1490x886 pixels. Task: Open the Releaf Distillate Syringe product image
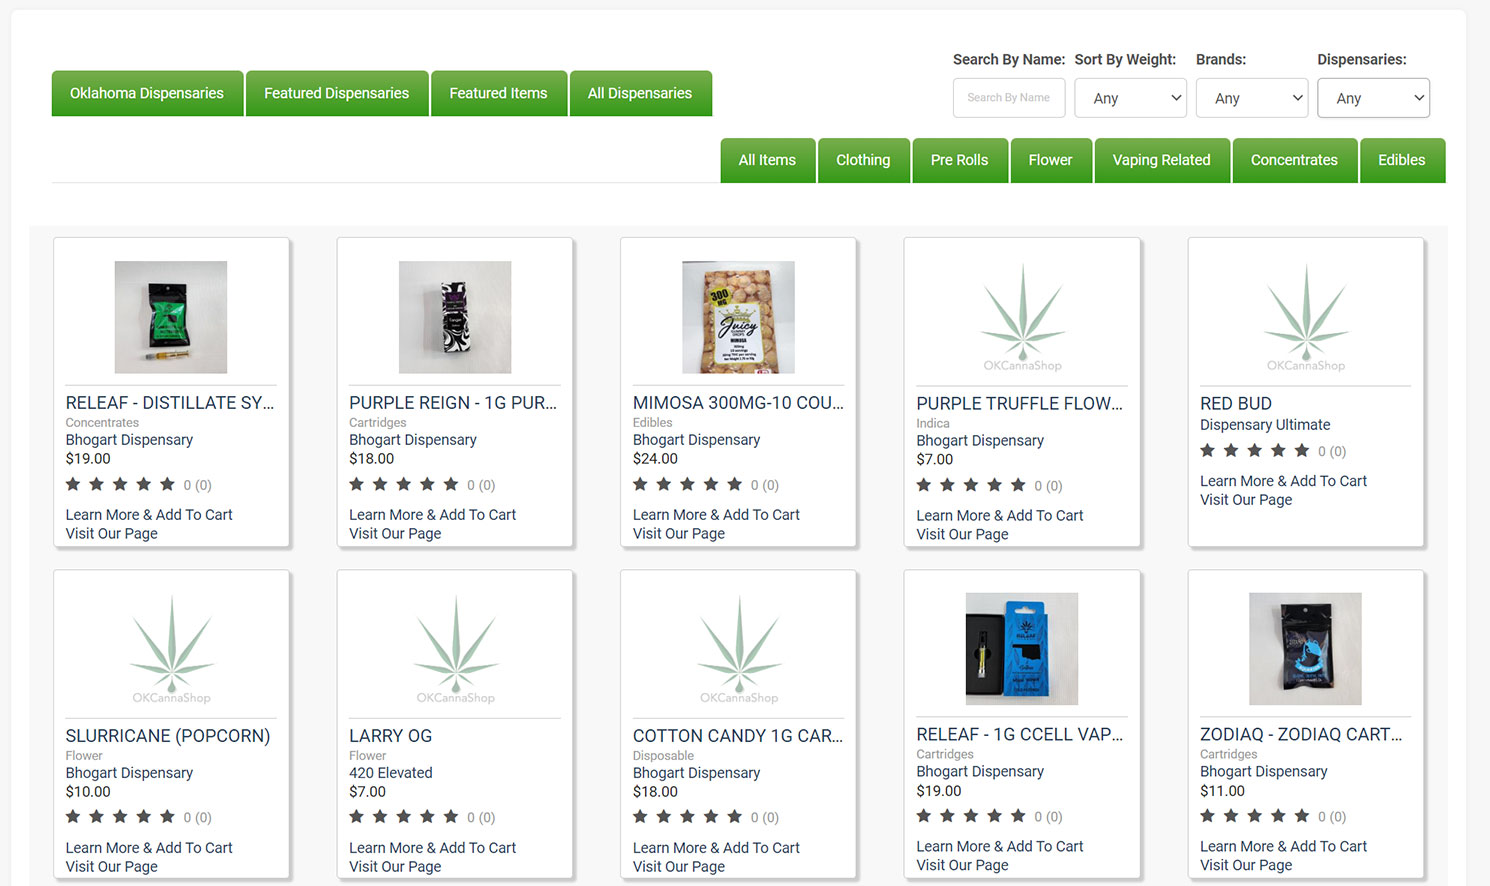point(171,317)
